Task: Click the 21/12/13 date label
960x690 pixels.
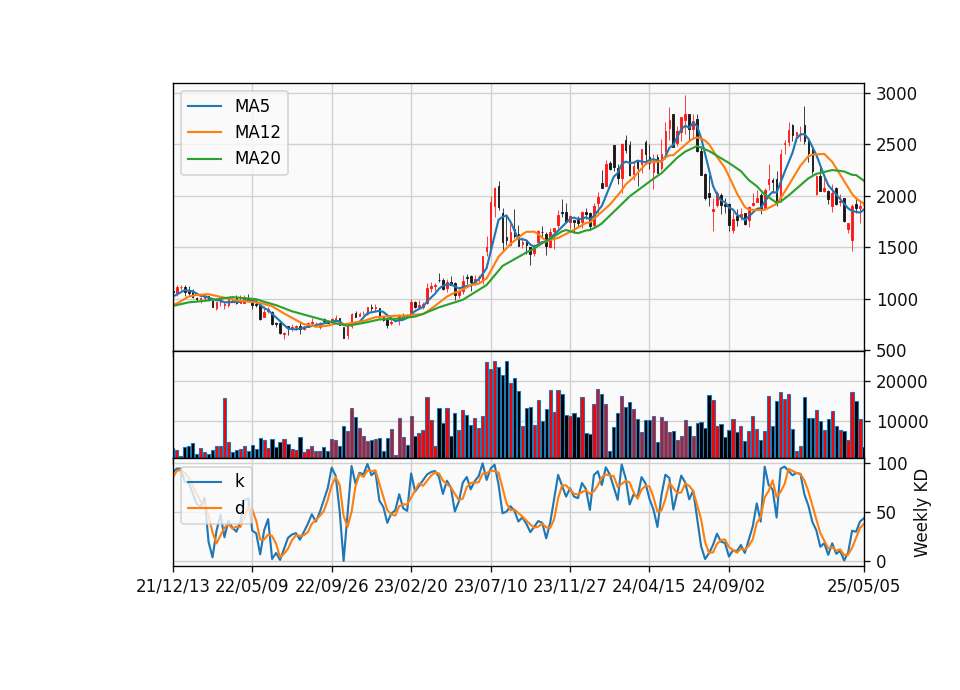Action: 173,586
